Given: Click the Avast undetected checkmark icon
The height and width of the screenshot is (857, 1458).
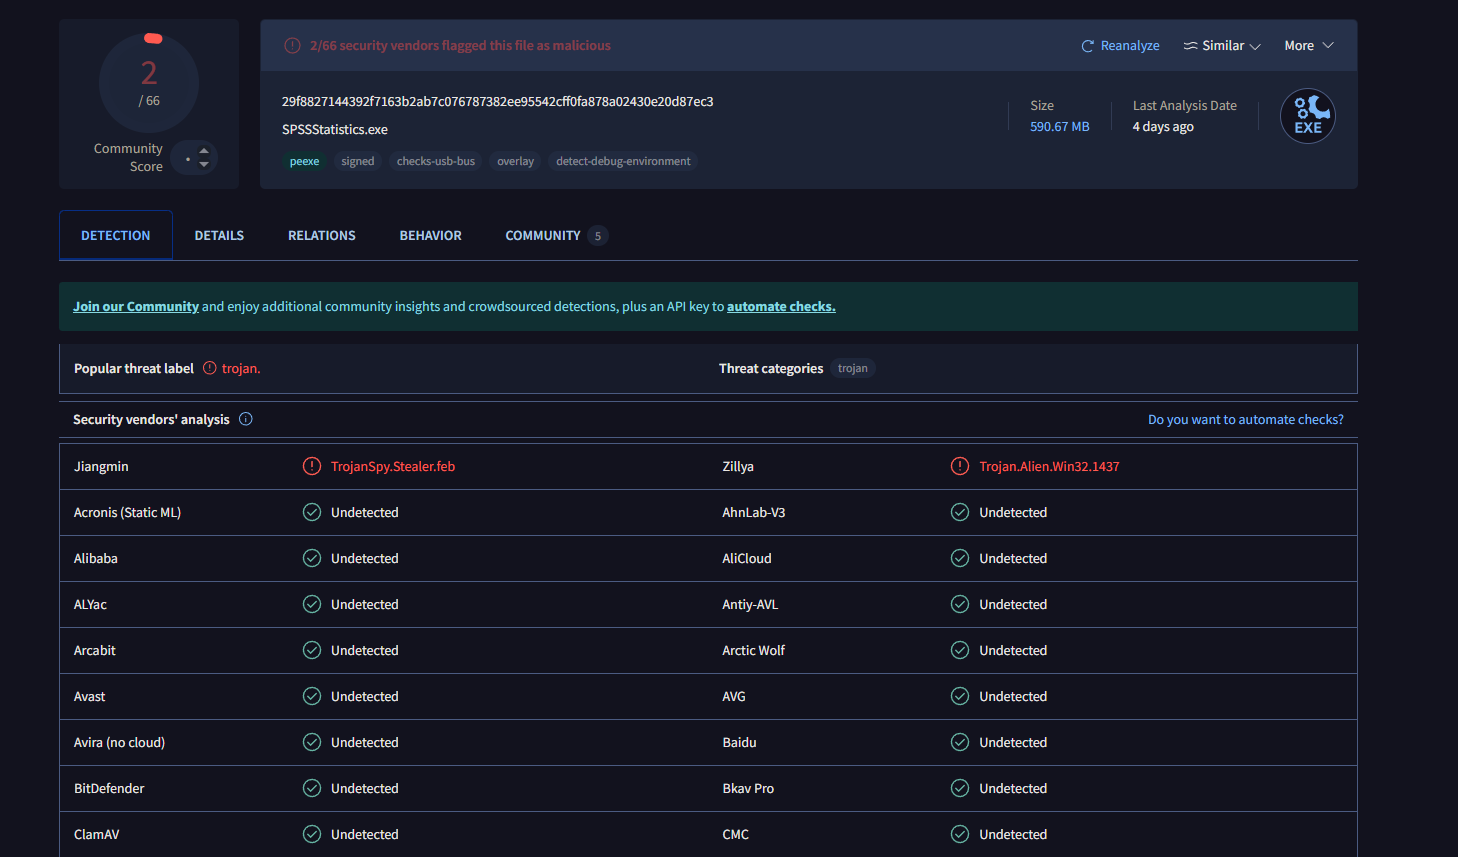Looking at the screenshot, I should [312, 696].
